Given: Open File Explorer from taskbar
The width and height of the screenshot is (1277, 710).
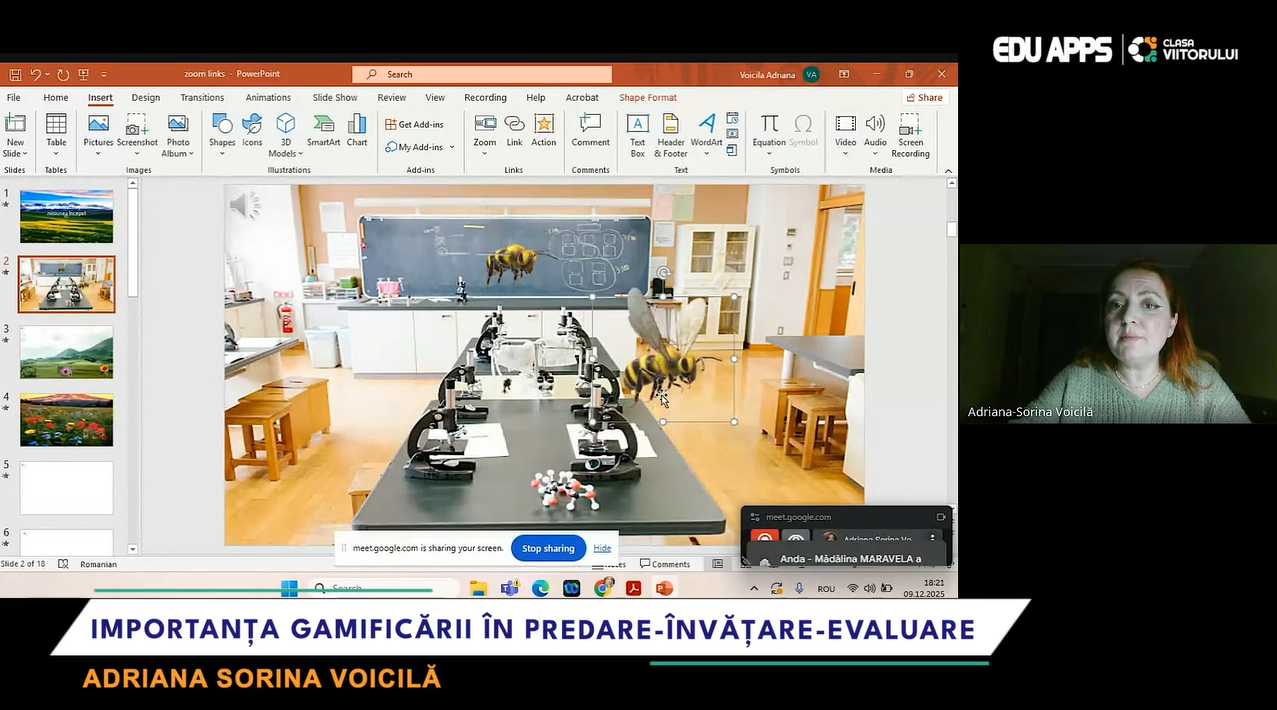Looking at the screenshot, I should pyautogui.click(x=478, y=588).
